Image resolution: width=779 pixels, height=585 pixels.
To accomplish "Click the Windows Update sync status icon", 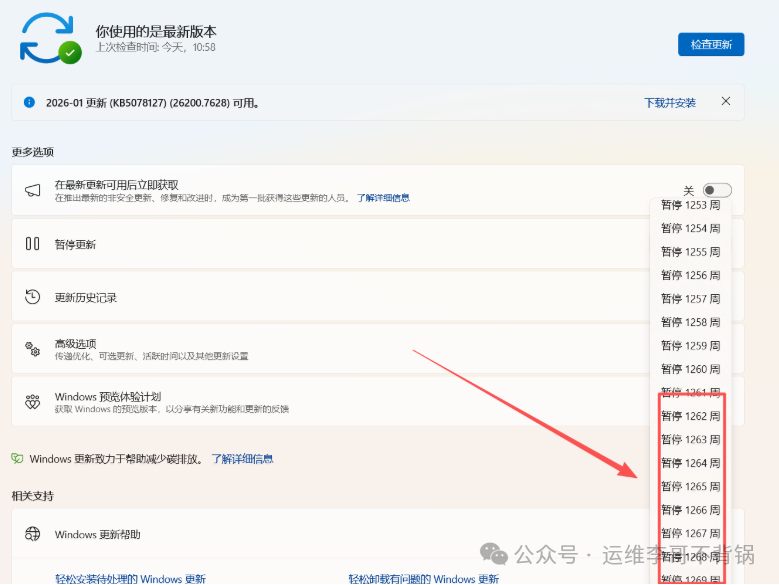I will [51, 39].
